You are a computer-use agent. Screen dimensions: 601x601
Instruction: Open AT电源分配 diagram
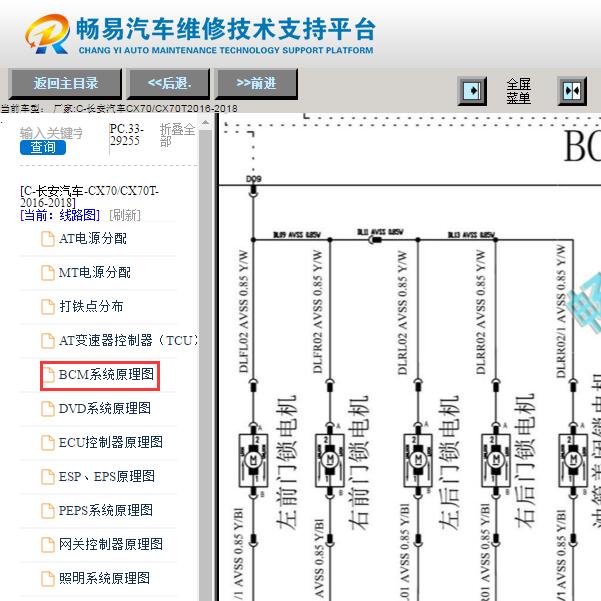[x=93, y=238]
